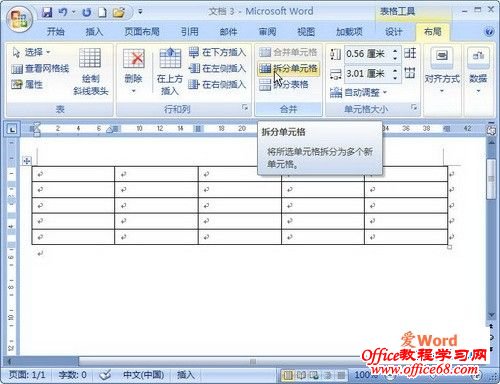Switch to outline view icon
500x384 pixels.
328,375
